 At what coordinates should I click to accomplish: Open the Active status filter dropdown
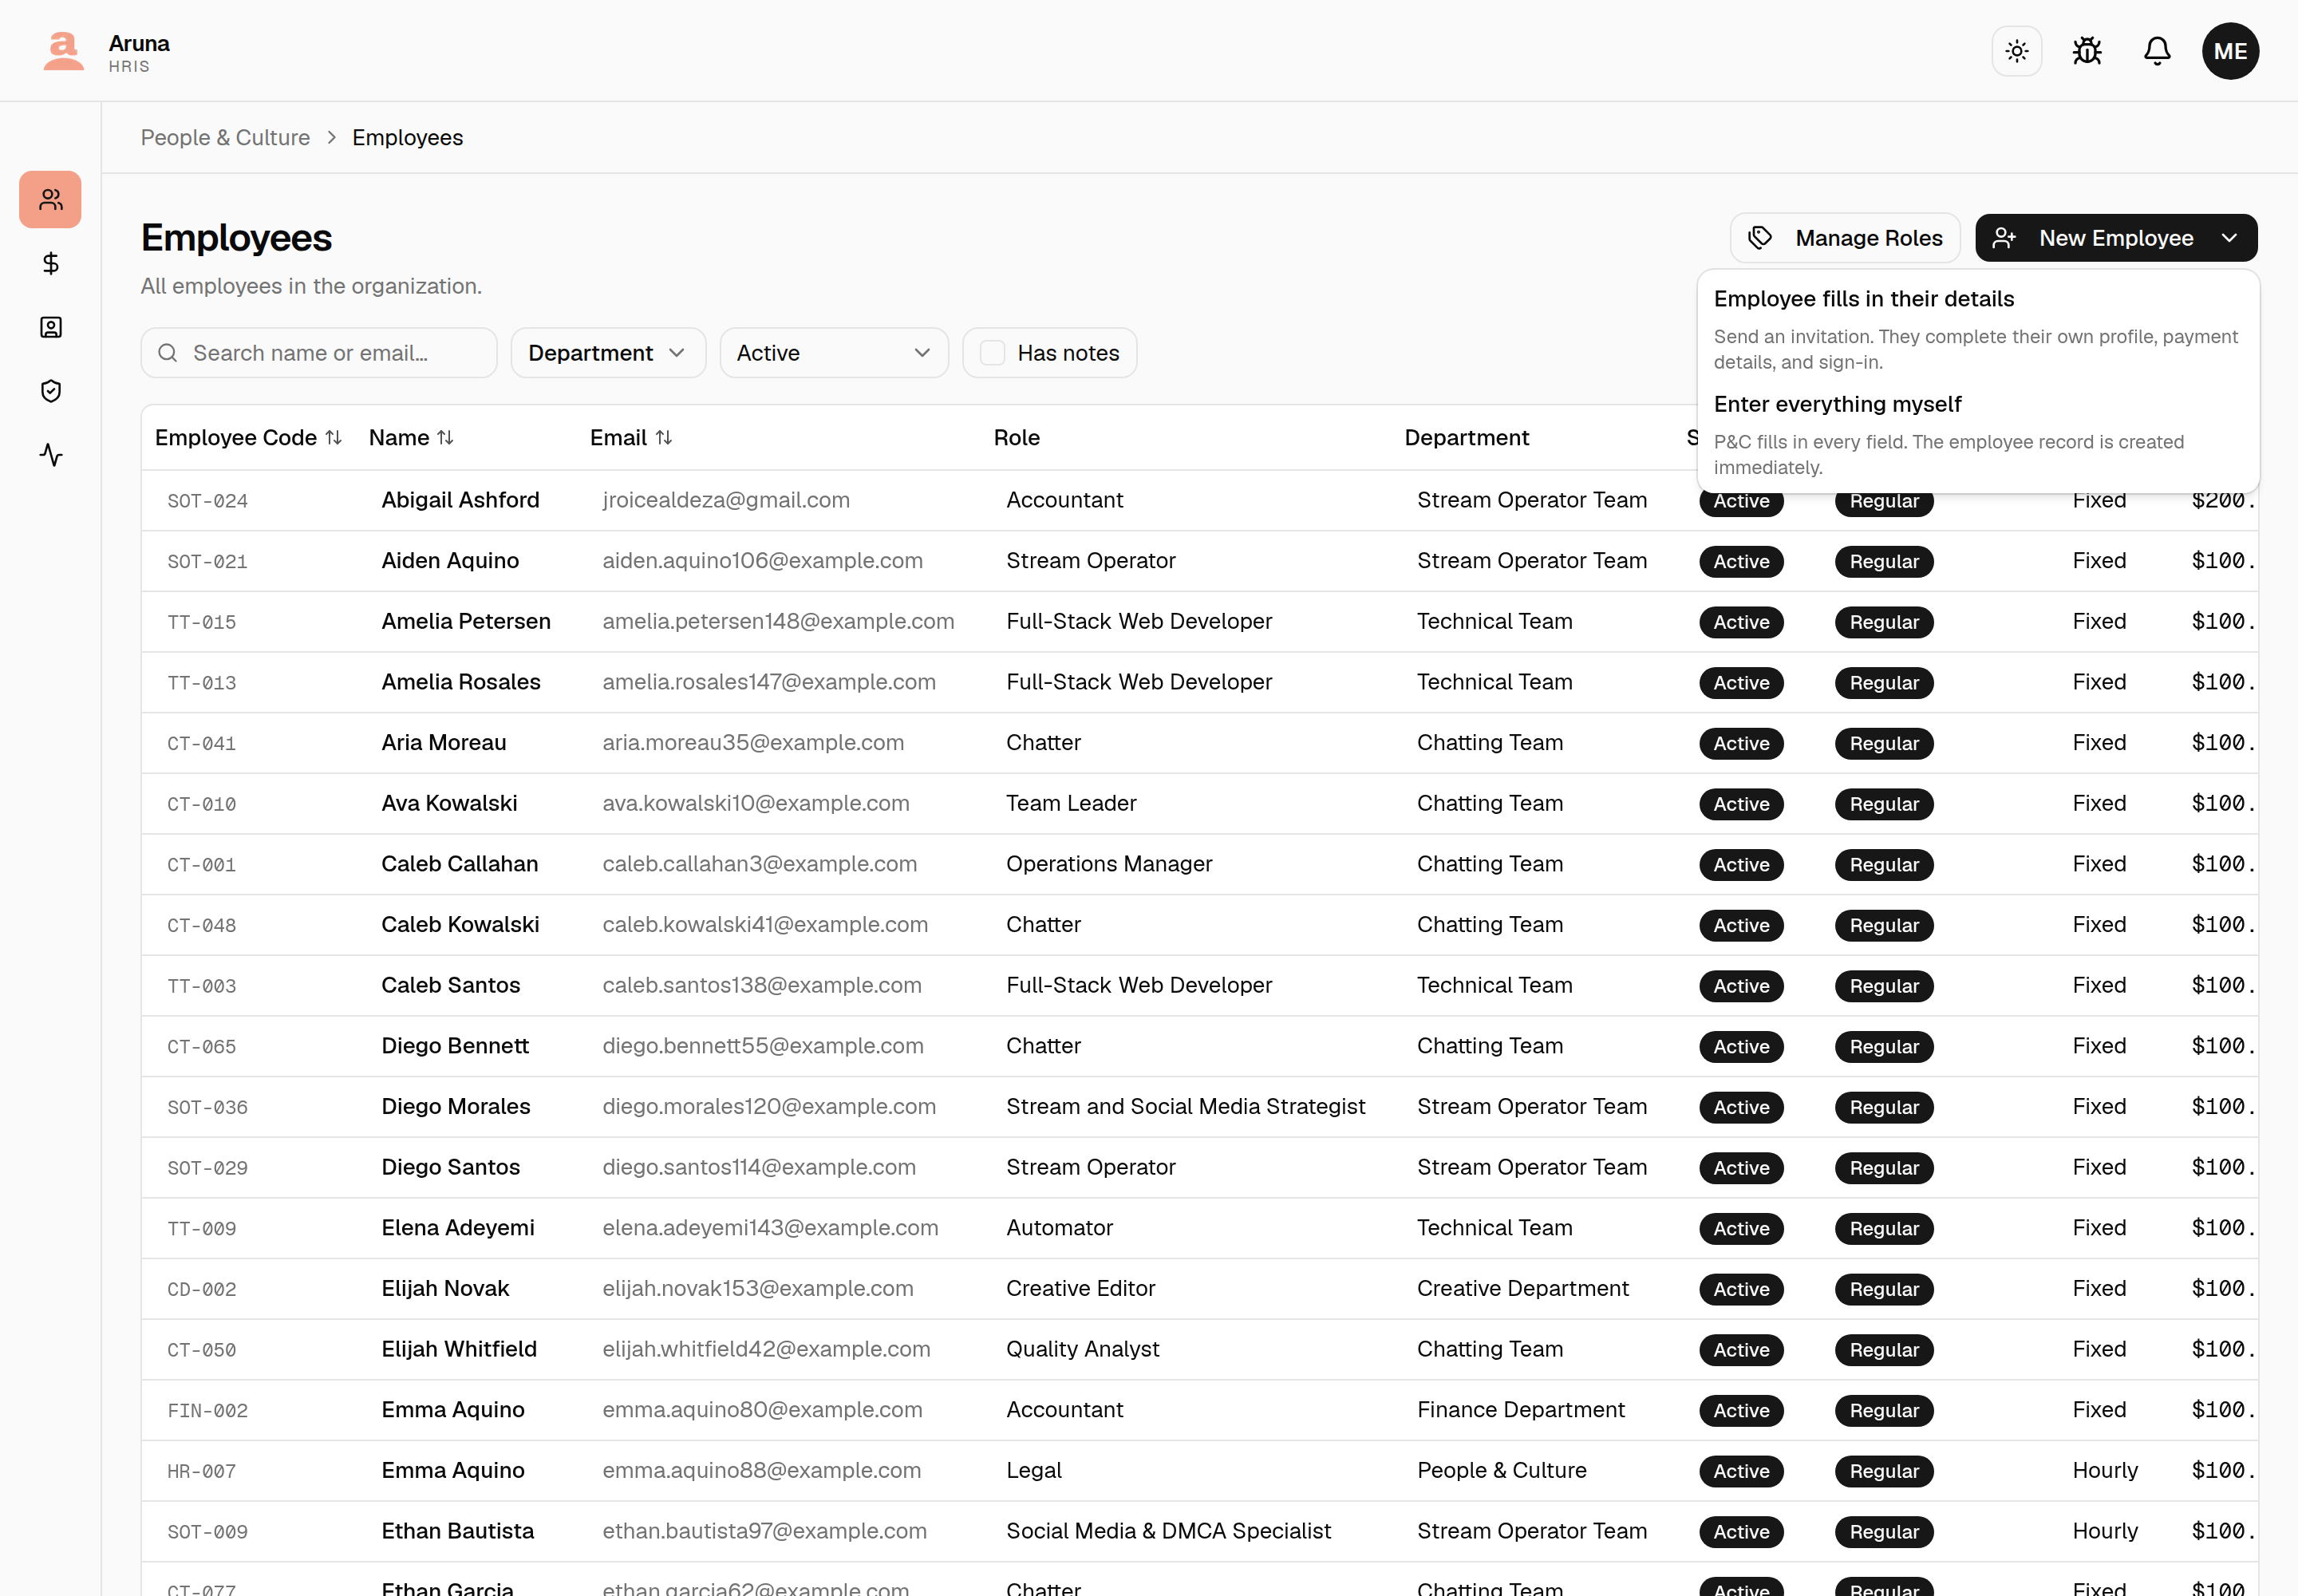pyautogui.click(x=834, y=353)
